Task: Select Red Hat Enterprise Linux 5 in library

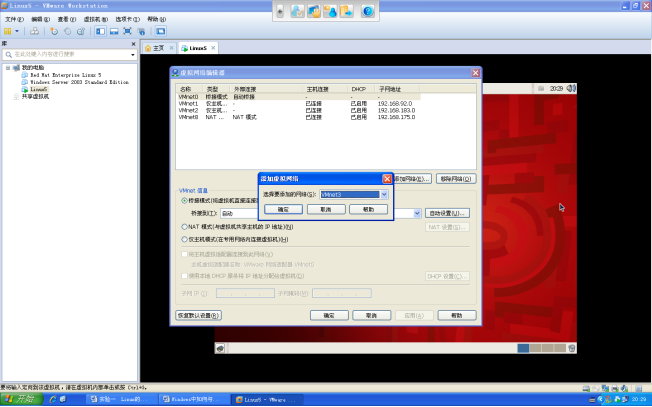Action: (66, 75)
